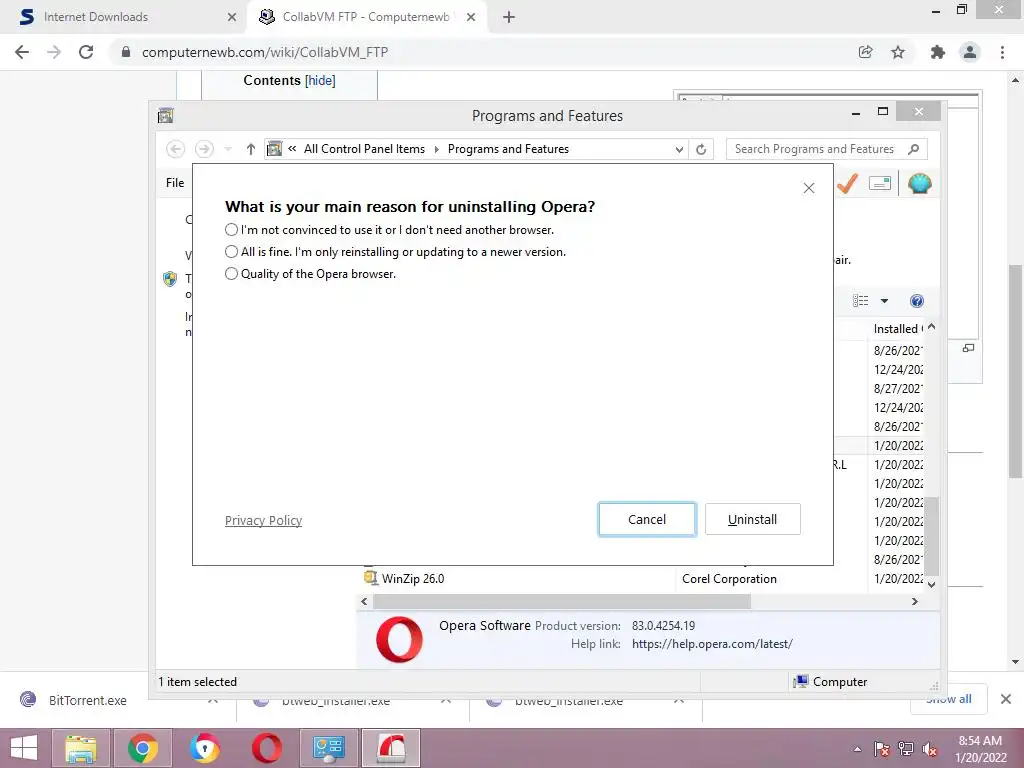Image resolution: width=1024 pixels, height=768 pixels.
Task: Click the up-one-level arrow in explorer
Action: [x=250, y=149]
